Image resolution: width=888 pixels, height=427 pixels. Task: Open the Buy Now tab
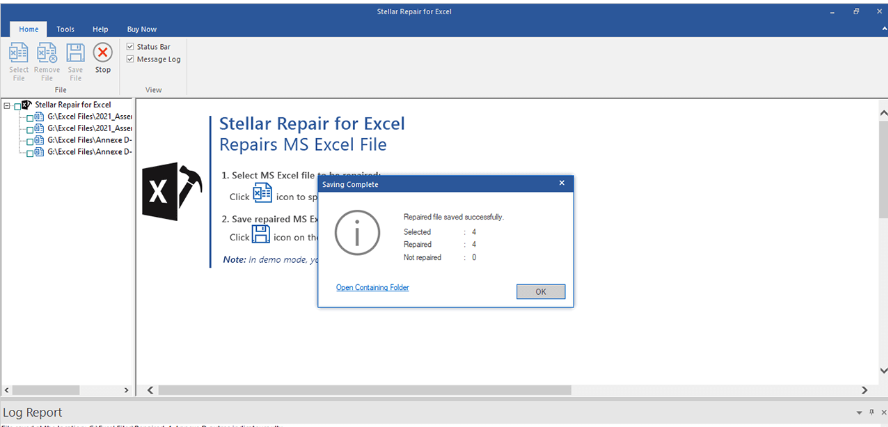pyautogui.click(x=142, y=29)
